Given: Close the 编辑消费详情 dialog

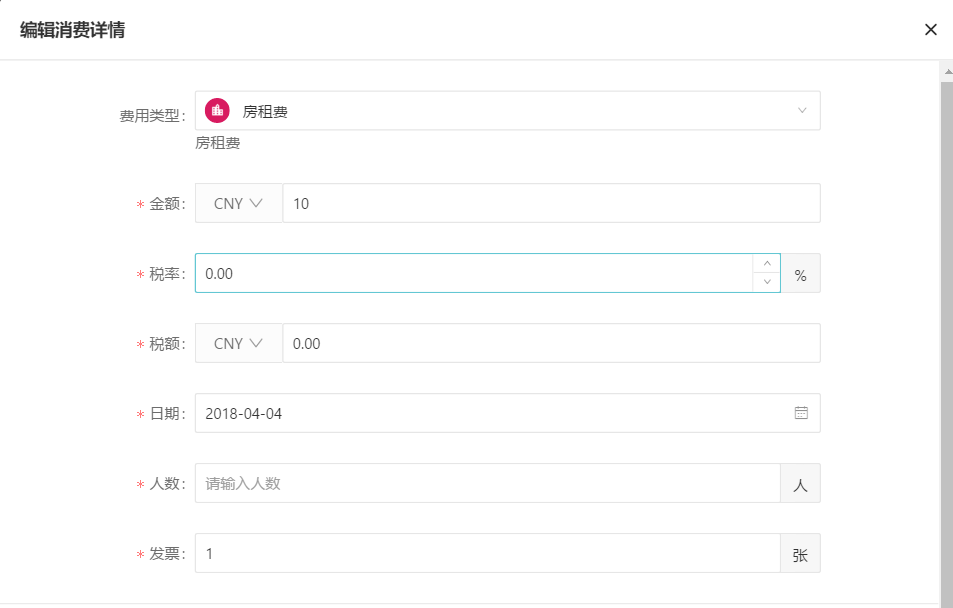Looking at the screenshot, I should [931, 30].
